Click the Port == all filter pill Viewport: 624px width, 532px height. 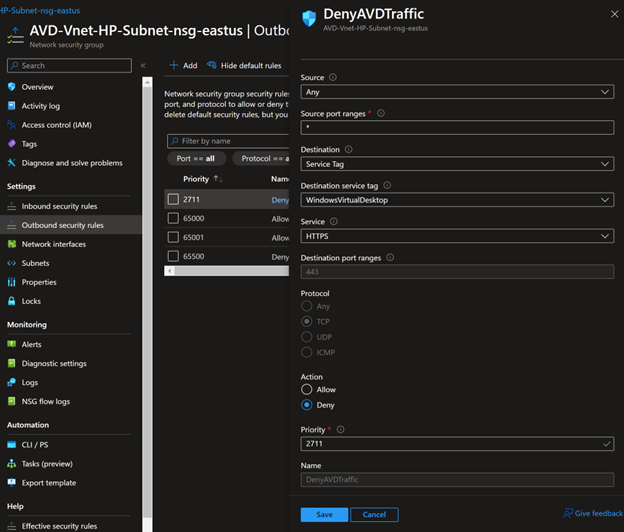tap(197, 158)
